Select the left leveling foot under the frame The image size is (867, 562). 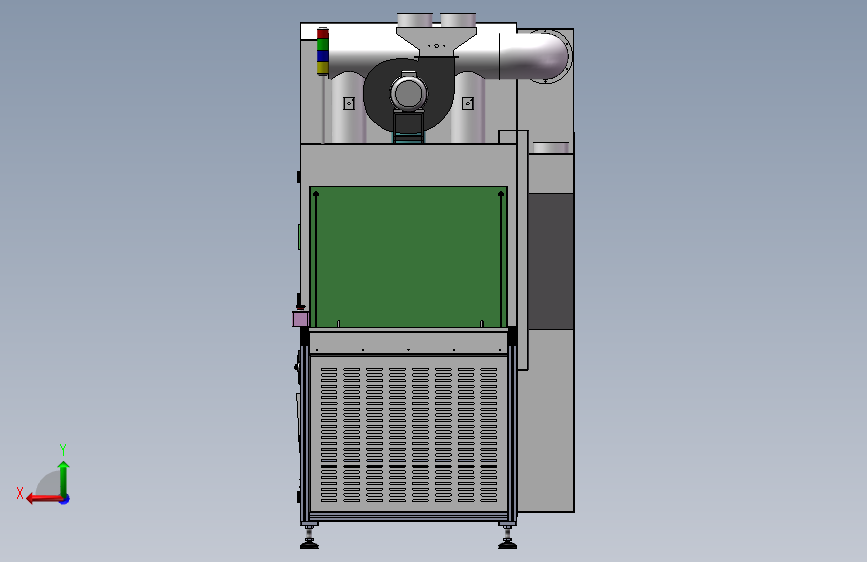[310, 538]
